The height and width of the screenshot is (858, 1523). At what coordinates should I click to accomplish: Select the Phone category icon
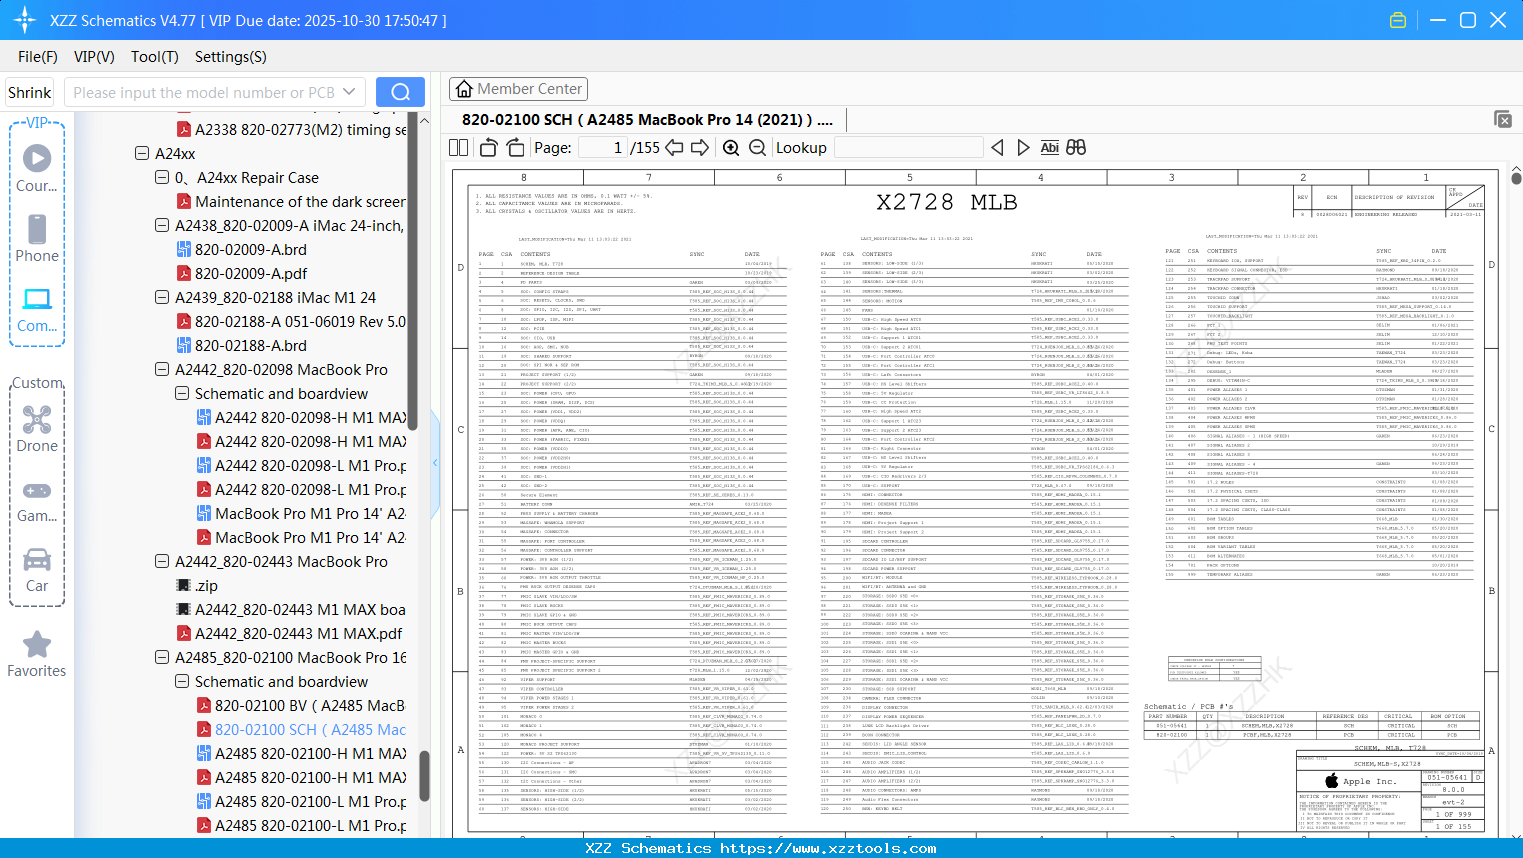coord(37,238)
